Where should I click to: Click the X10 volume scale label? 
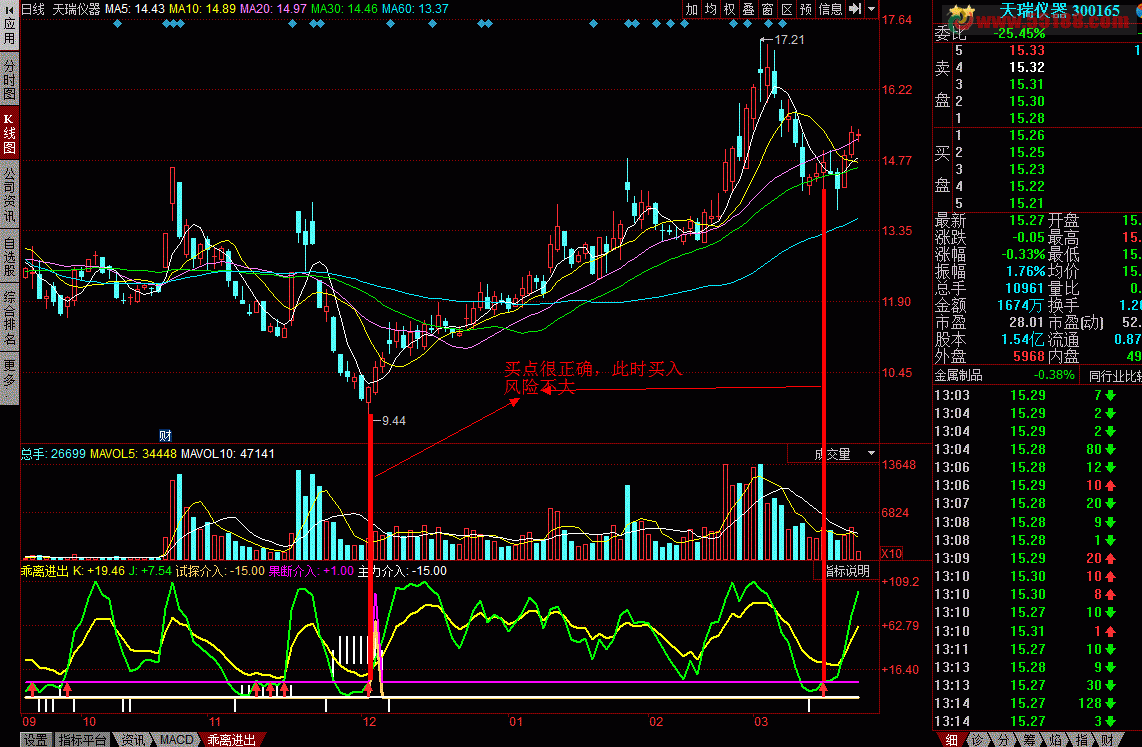coord(891,553)
